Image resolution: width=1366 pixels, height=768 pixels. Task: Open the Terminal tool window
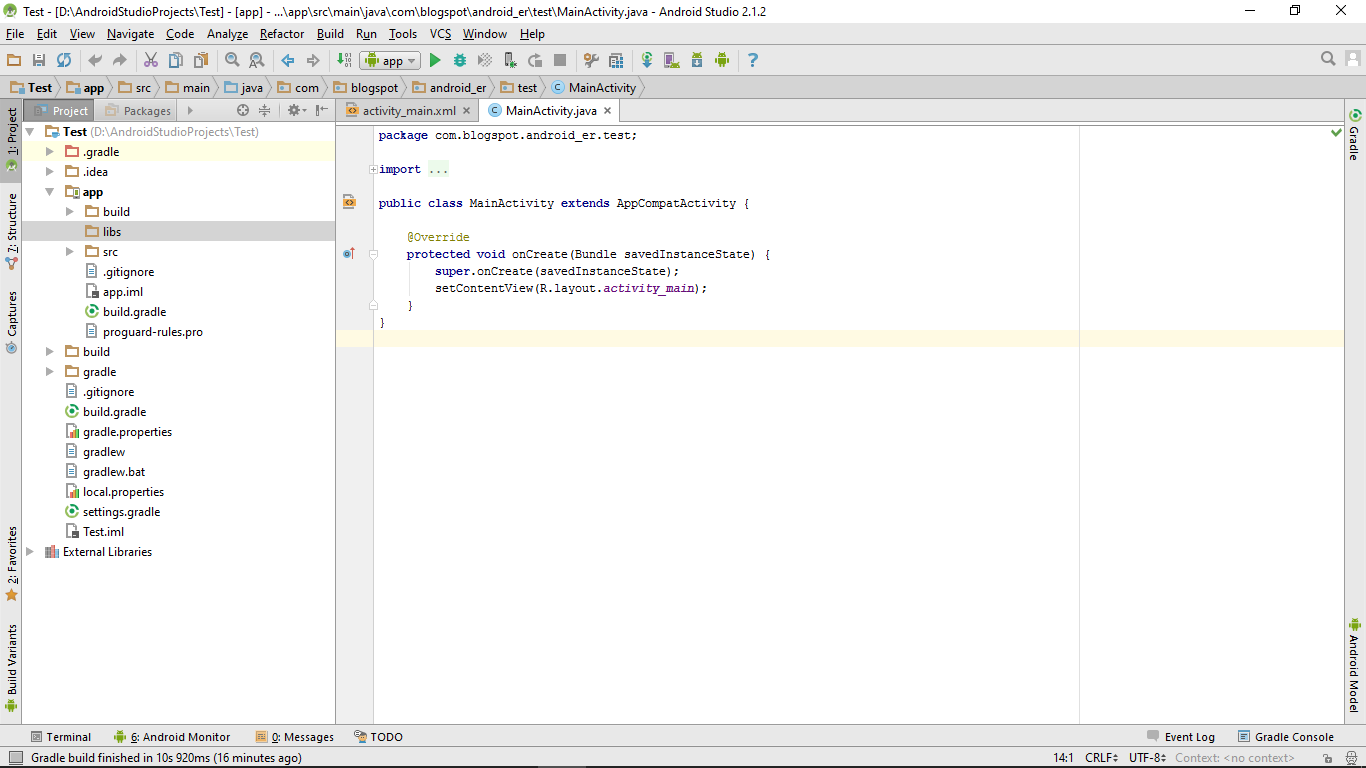coord(60,737)
